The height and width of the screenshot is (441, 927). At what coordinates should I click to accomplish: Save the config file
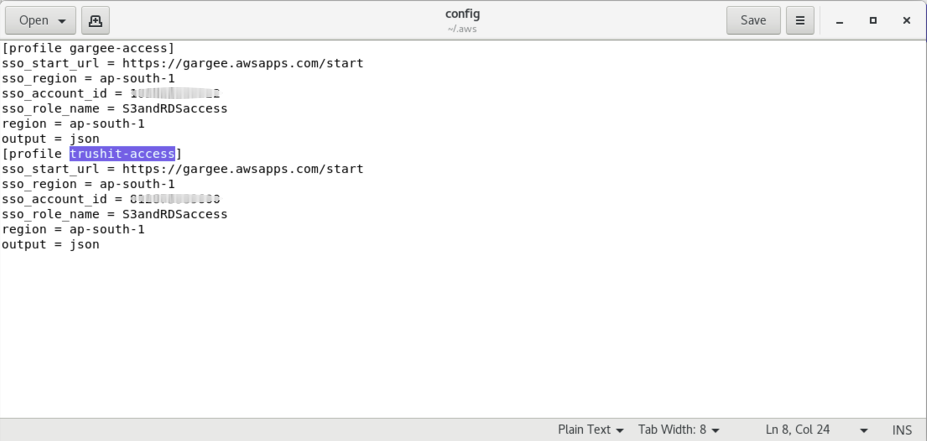pyautogui.click(x=753, y=20)
